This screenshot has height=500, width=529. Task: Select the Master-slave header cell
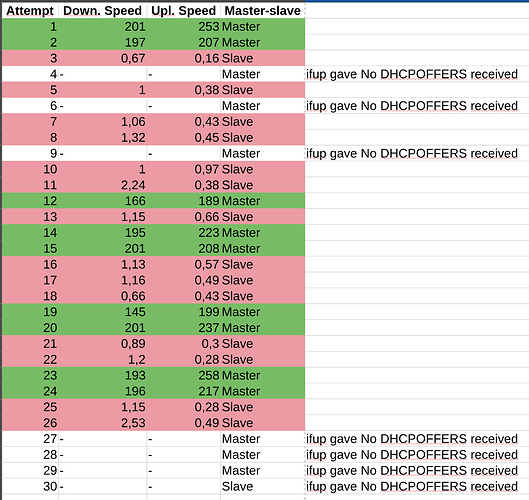pos(262,11)
